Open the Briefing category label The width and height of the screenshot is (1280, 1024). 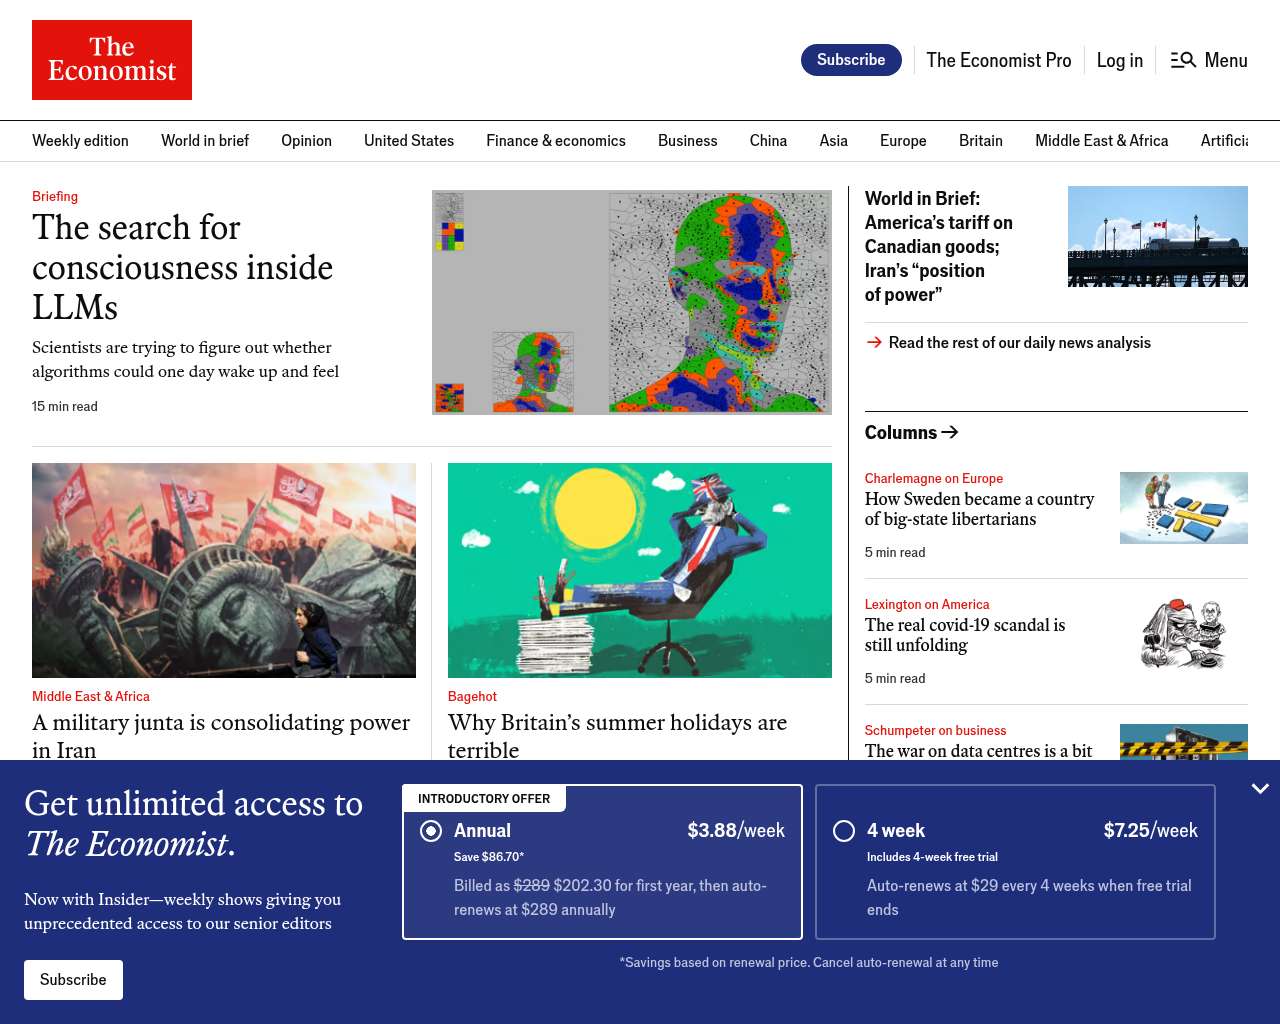click(55, 196)
